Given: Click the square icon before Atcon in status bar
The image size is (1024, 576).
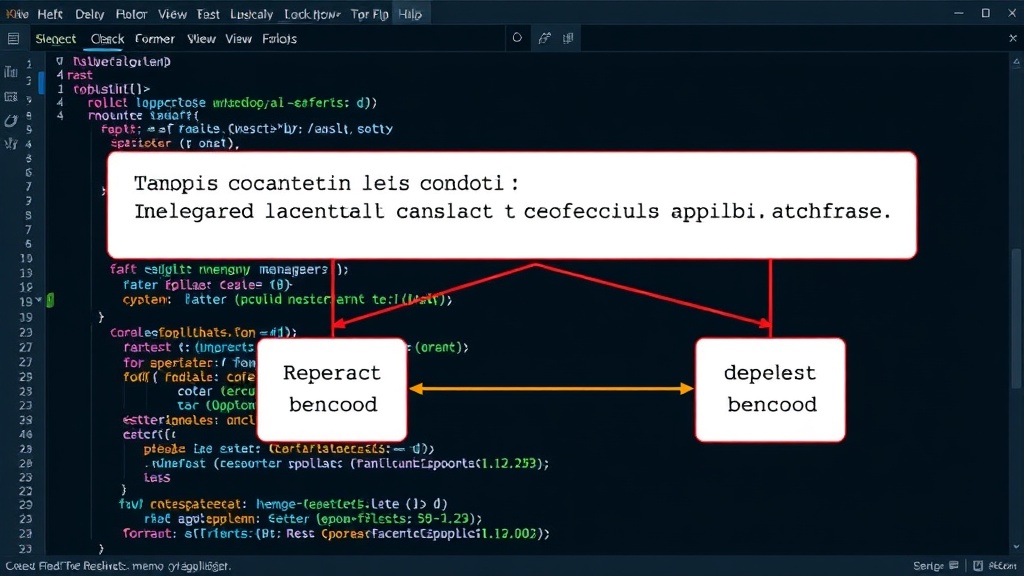Looking at the screenshot, I should click(978, 566).
